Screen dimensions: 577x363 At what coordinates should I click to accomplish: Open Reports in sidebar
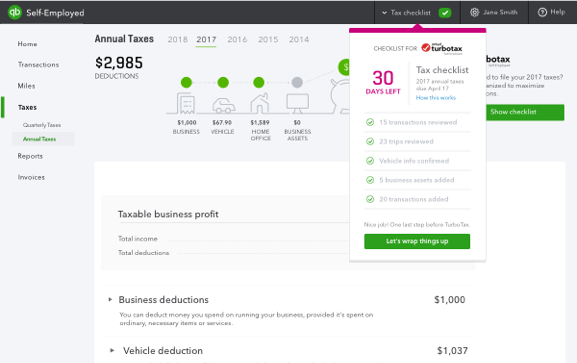click(x=30, y=156)
